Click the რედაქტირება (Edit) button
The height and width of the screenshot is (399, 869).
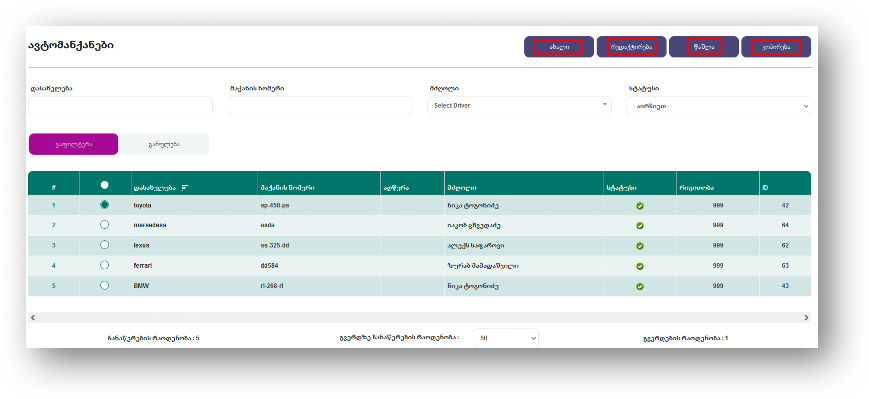(631, 47)
